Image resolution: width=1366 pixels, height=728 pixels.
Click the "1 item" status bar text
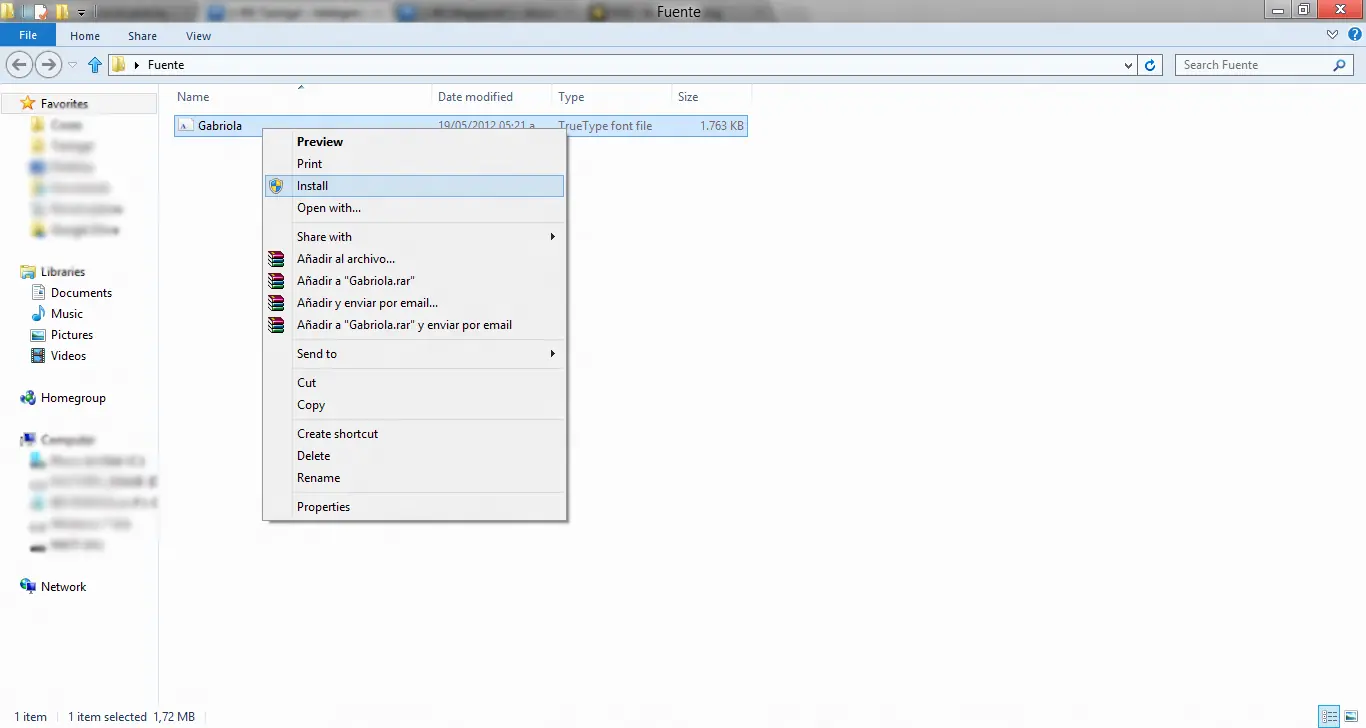click(x=30, y=717)
